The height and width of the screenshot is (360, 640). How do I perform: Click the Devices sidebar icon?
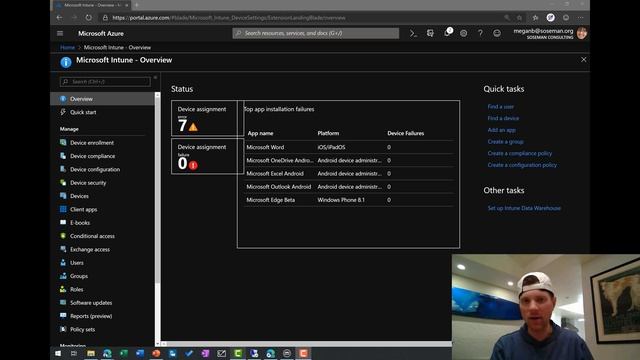click(63, 196)
